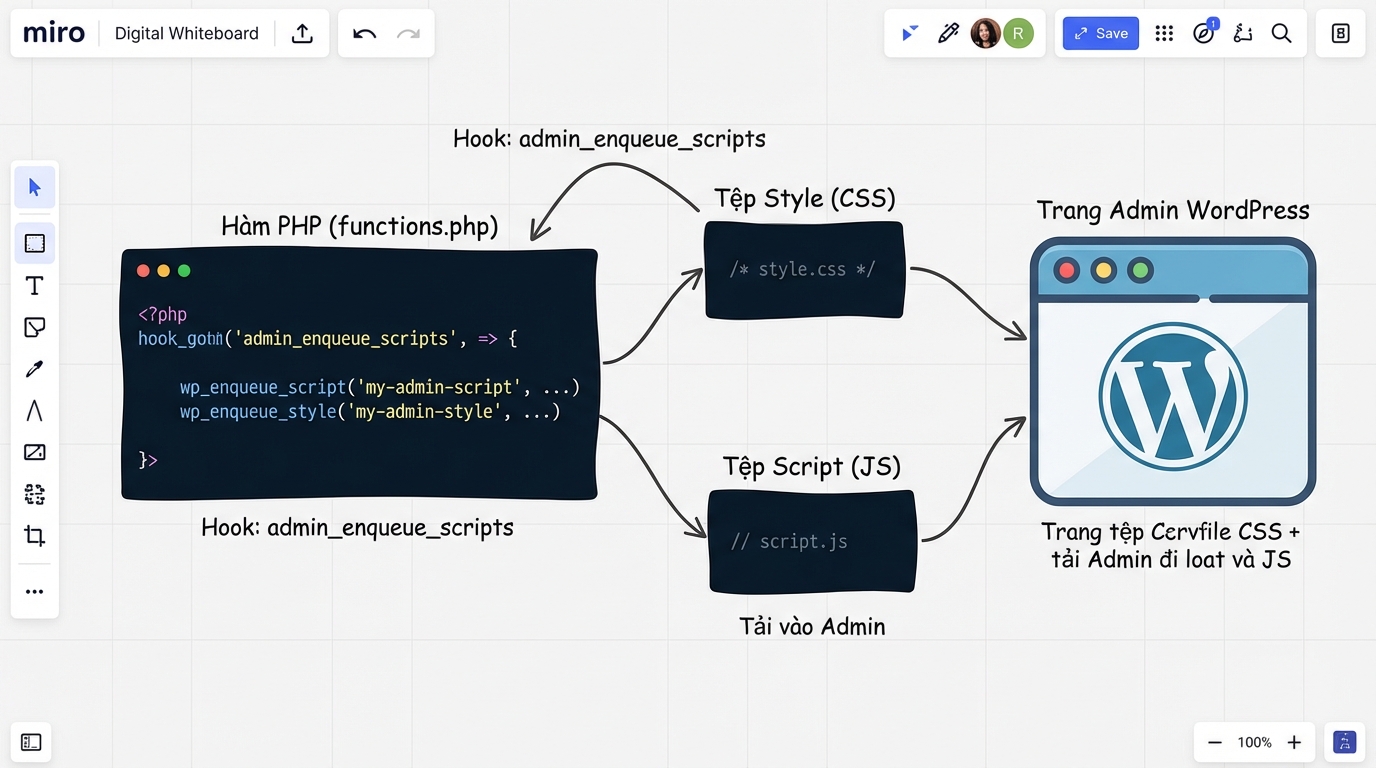Open the export/share menu
Viewport: 1376px width, 768px height.
tap(303, 33)
